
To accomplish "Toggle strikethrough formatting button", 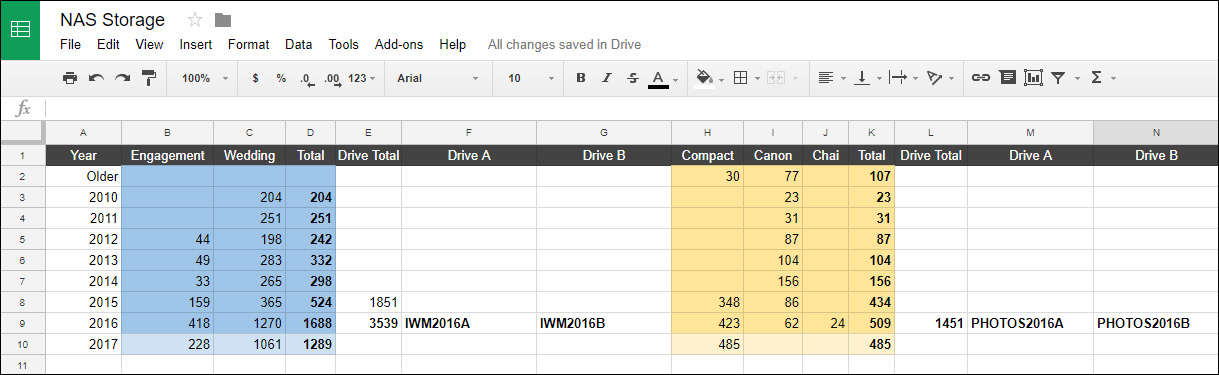I will [x=632, y=78].
